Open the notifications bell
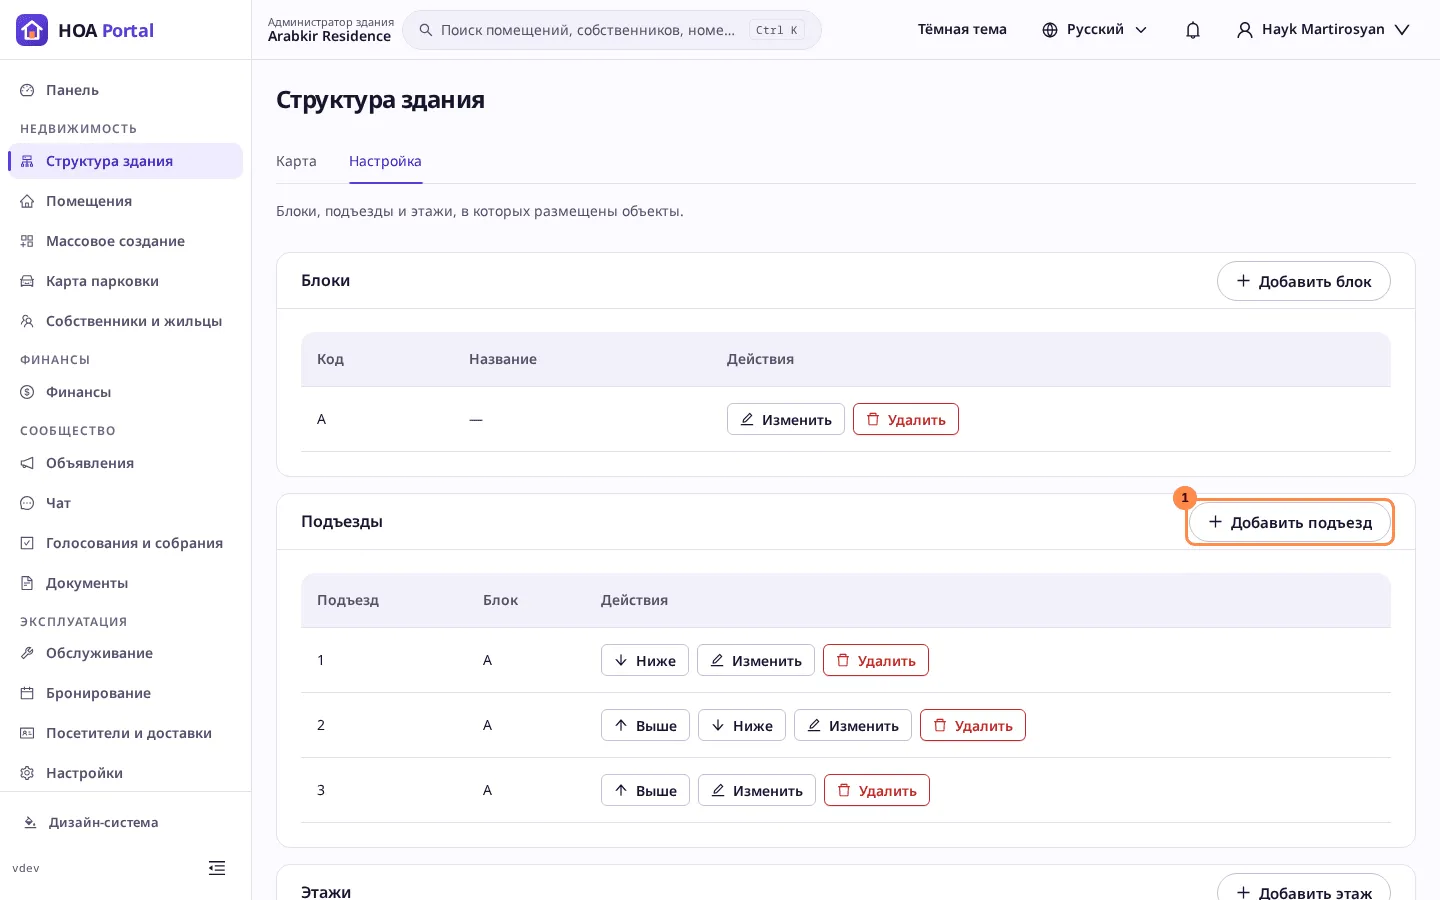 [1193, 30]
